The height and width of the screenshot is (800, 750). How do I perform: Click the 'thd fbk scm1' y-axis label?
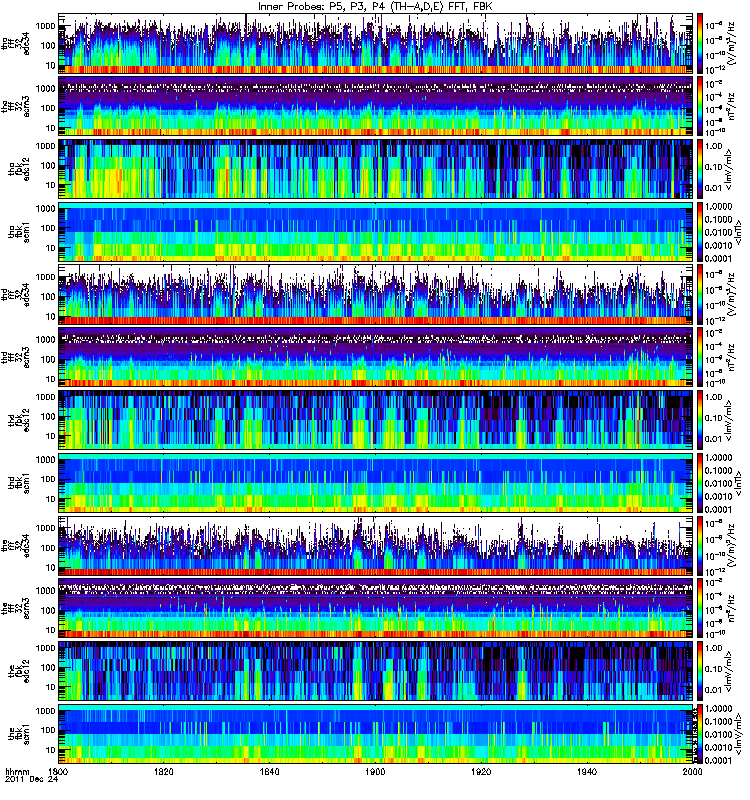pos(18,483)
